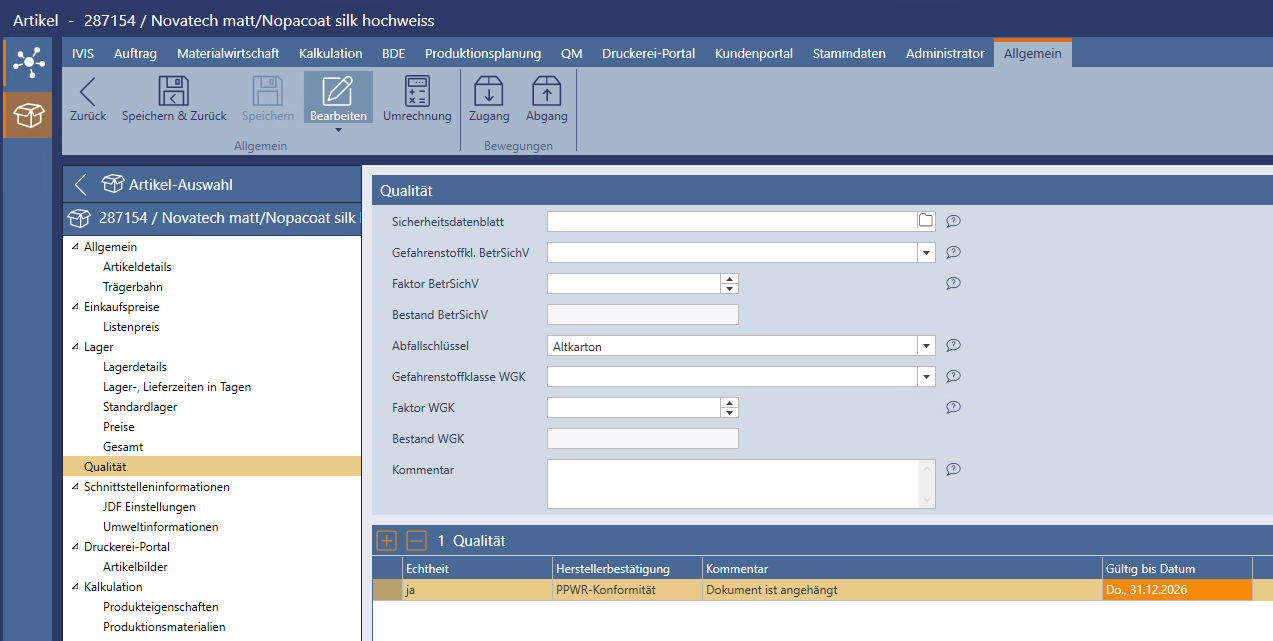Click box icon beside article 287154 header
The height and width of the screenshot is (641, 1273).
coord(80,218)
